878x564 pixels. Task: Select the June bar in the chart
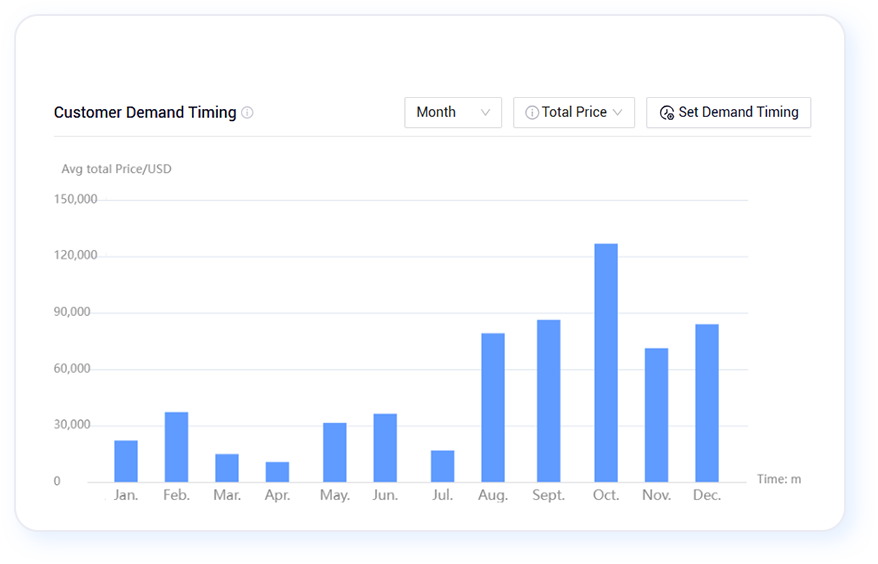tap(385, 448)
